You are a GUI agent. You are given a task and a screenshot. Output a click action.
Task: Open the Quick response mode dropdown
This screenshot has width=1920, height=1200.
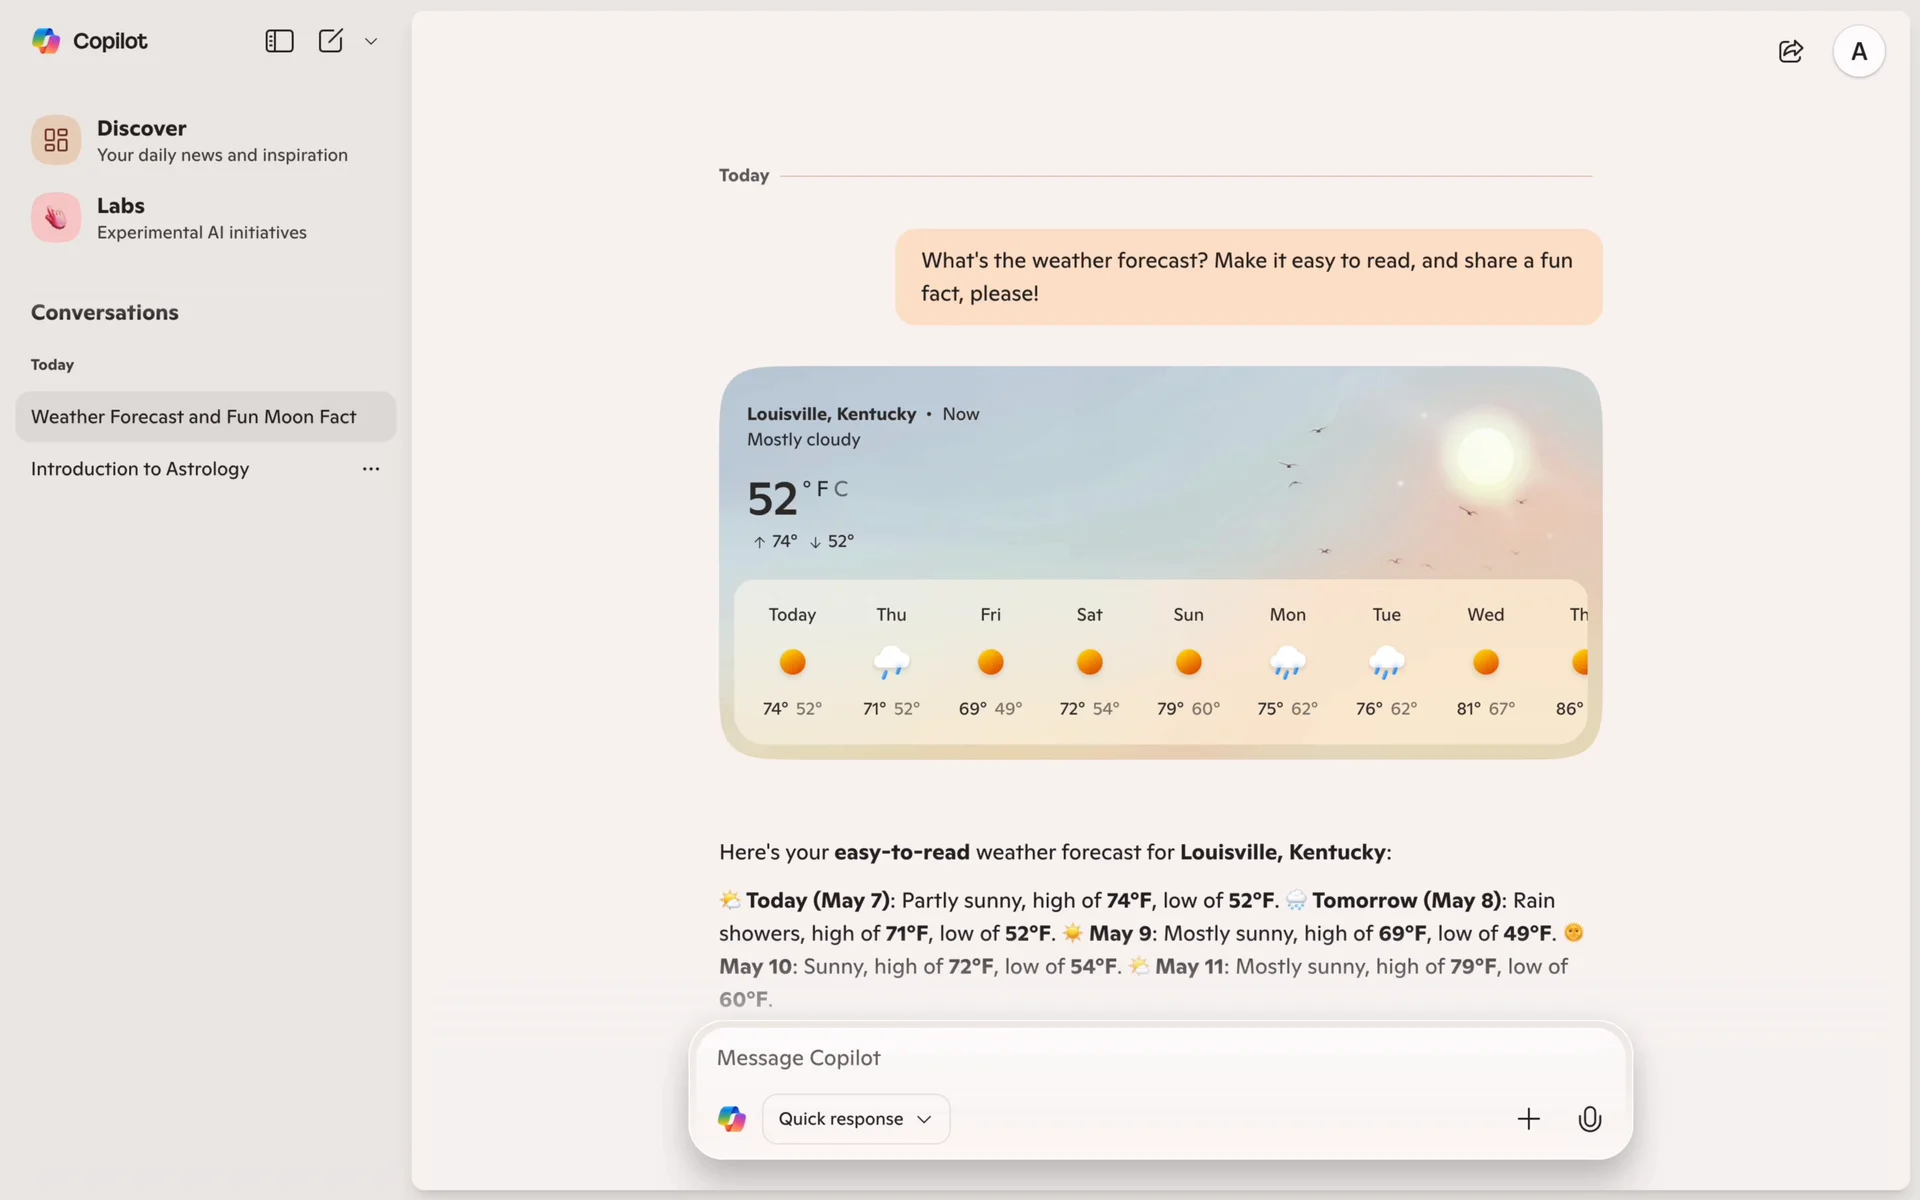(x=855, y=1119)
